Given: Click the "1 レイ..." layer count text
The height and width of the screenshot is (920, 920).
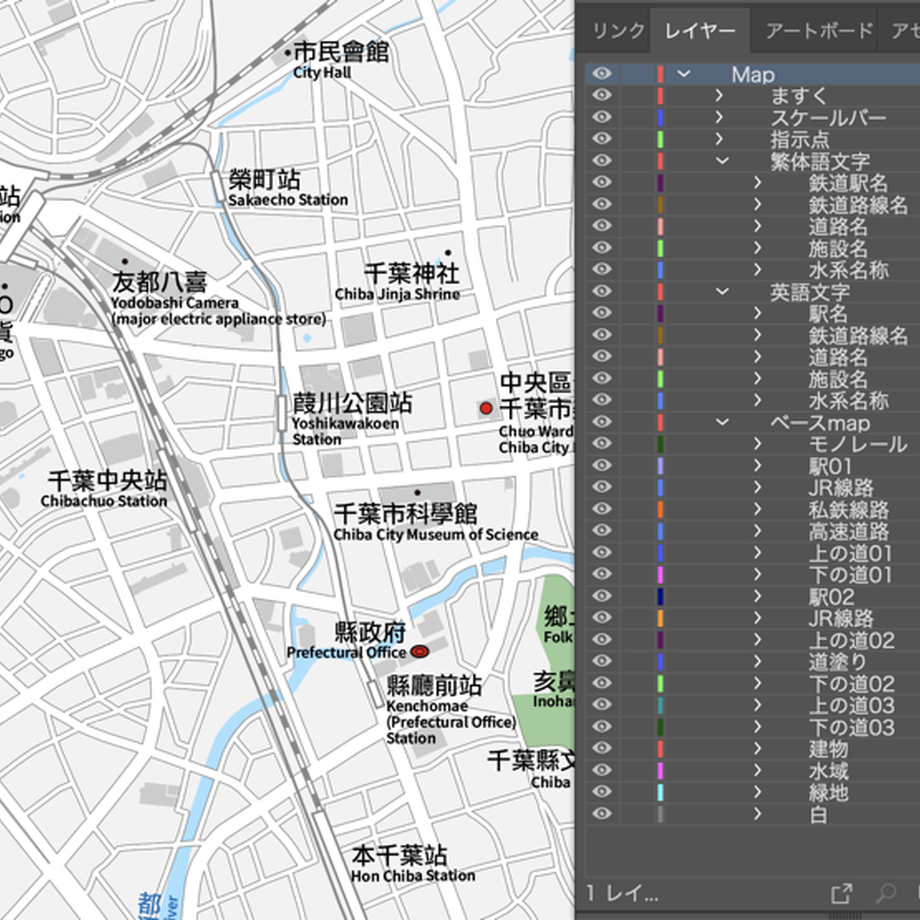Looking at the screenshot, I should tap(623, 894).
